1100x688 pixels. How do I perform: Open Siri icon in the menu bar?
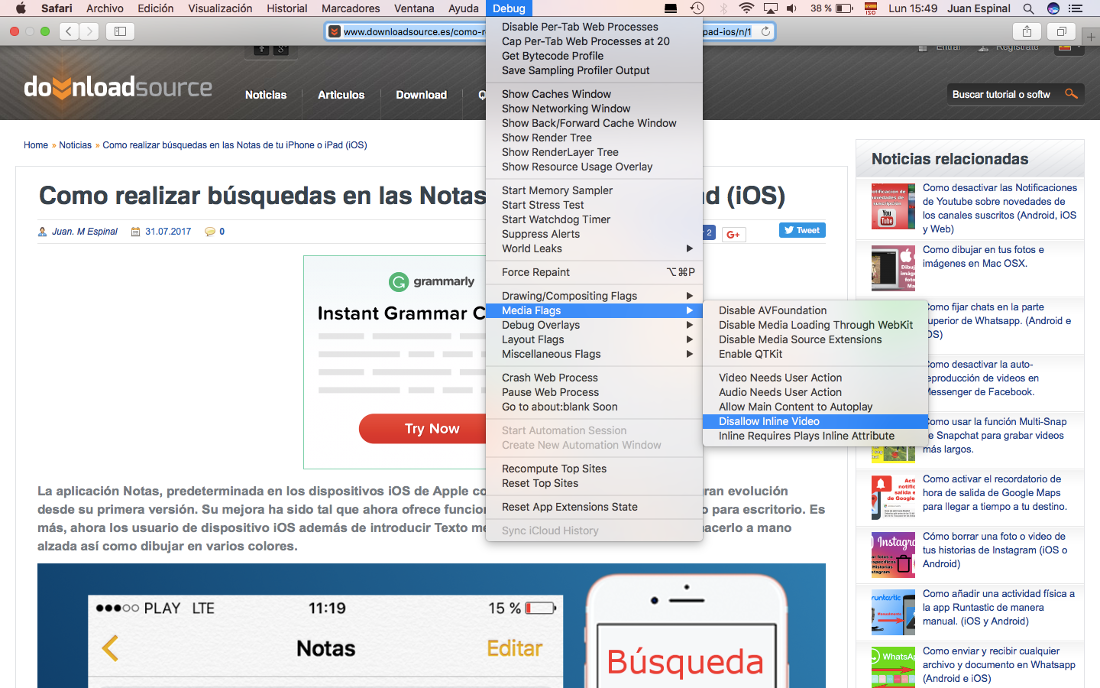click(1052, 8)
